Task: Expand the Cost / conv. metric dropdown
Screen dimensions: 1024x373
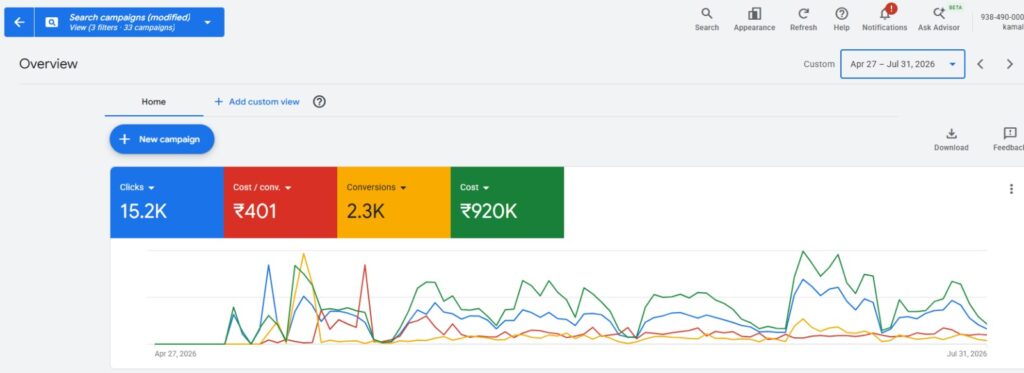Action: tap(288, 187)
